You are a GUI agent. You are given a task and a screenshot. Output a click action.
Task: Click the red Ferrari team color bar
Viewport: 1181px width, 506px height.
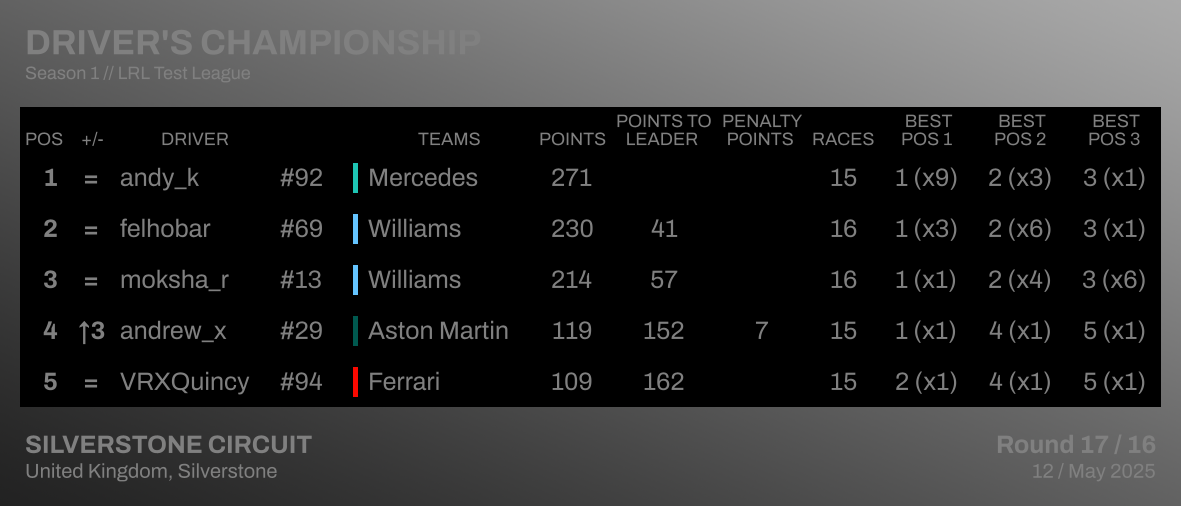[x=356, y=382]
